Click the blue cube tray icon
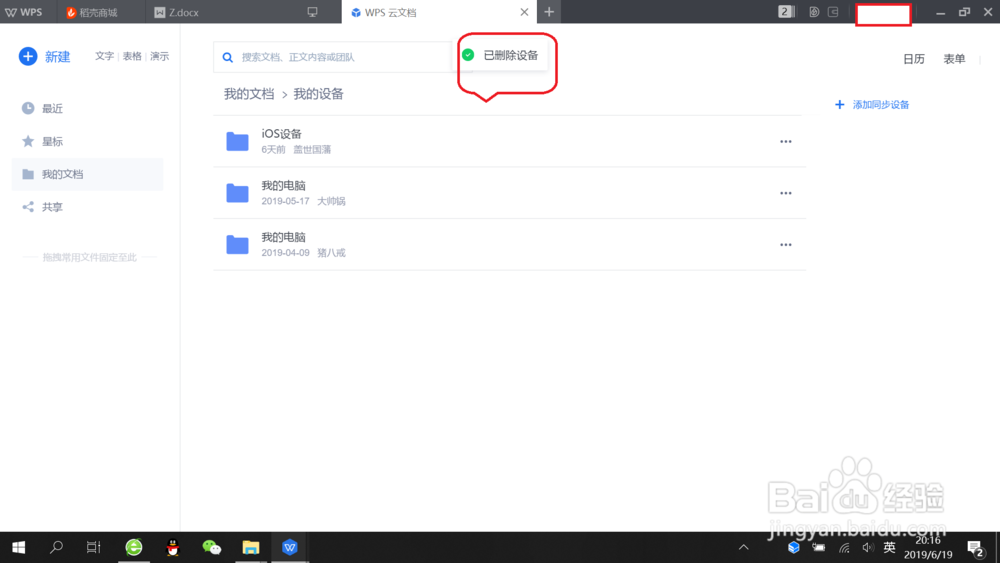Image resolution: width=1000 pixels, height=563 pixels. tap(793, 547)
